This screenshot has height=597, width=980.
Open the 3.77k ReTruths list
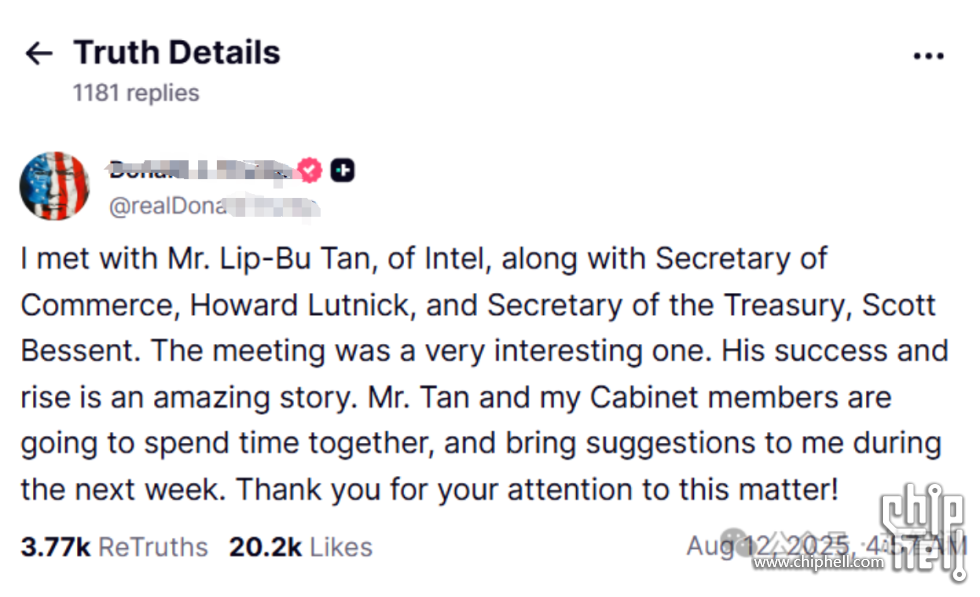coord(114,548)
